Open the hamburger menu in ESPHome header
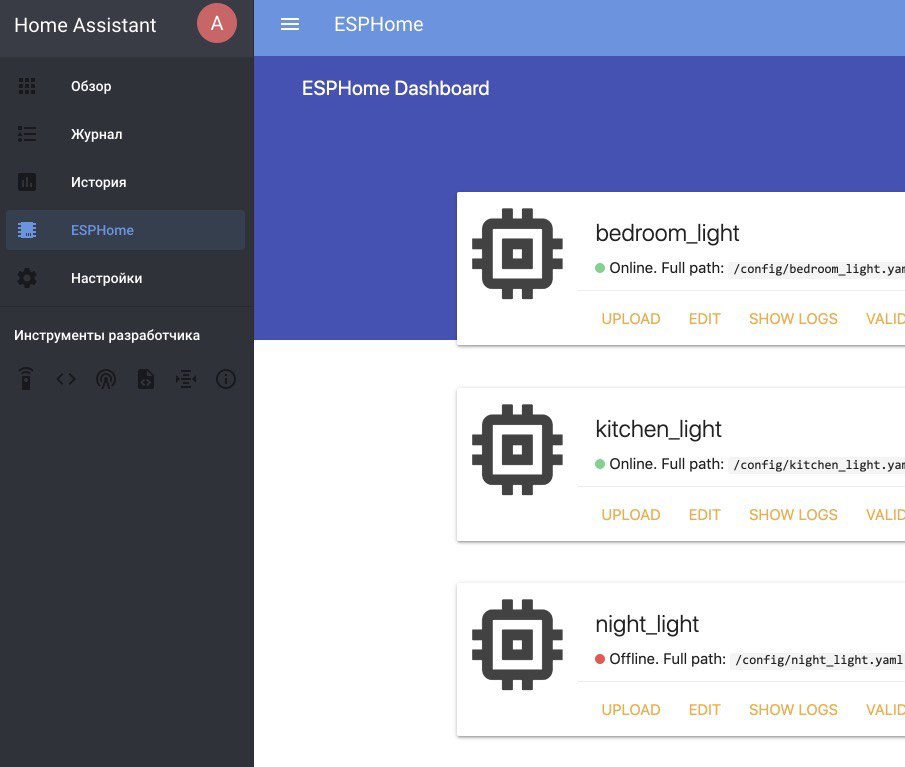 tap(290, 24)
